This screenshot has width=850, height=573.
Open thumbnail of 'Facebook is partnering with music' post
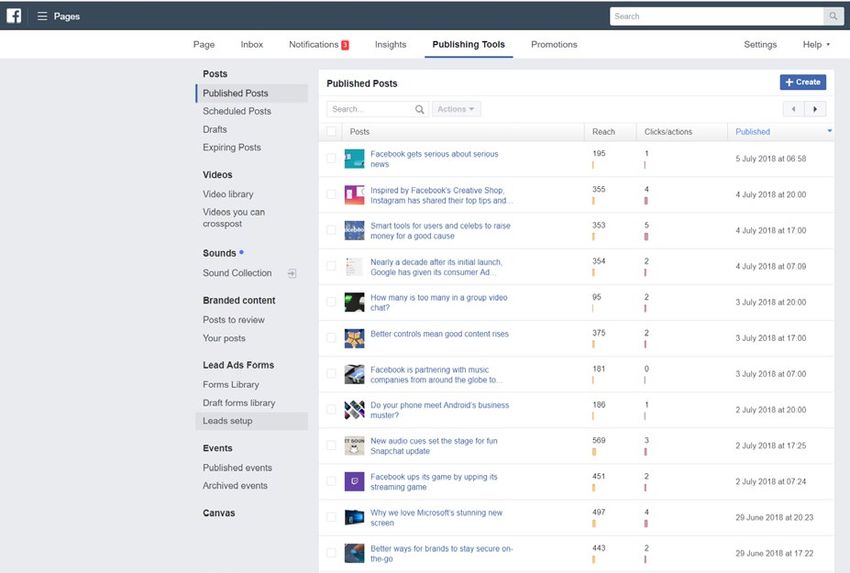click(x=355, y=374)
